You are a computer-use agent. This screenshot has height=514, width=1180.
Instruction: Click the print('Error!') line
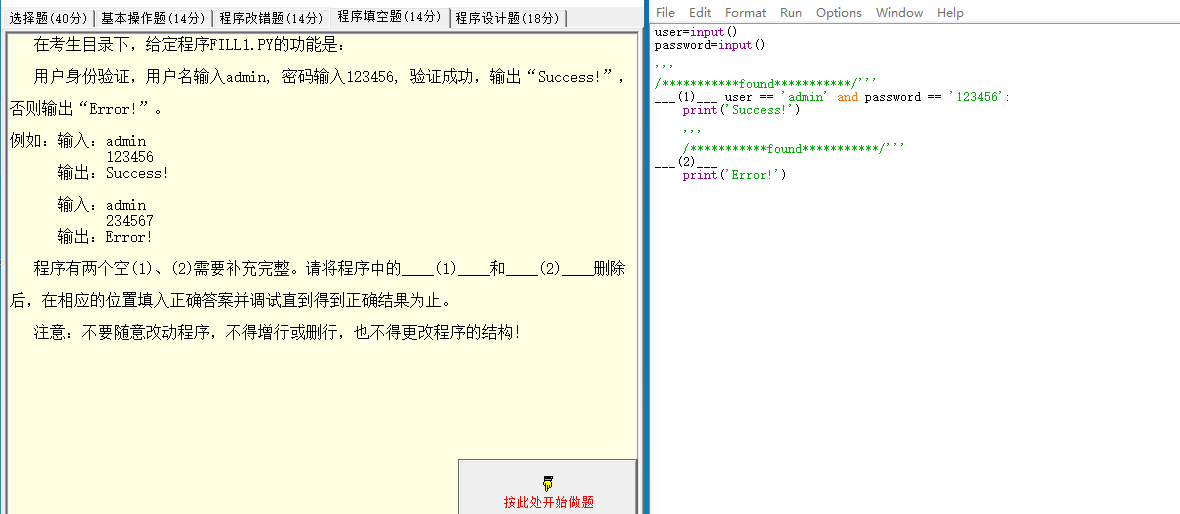pos(734,175)
